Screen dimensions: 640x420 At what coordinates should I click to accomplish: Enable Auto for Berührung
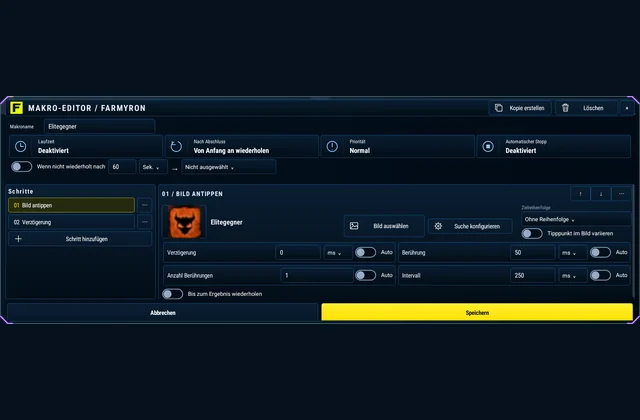600,252
